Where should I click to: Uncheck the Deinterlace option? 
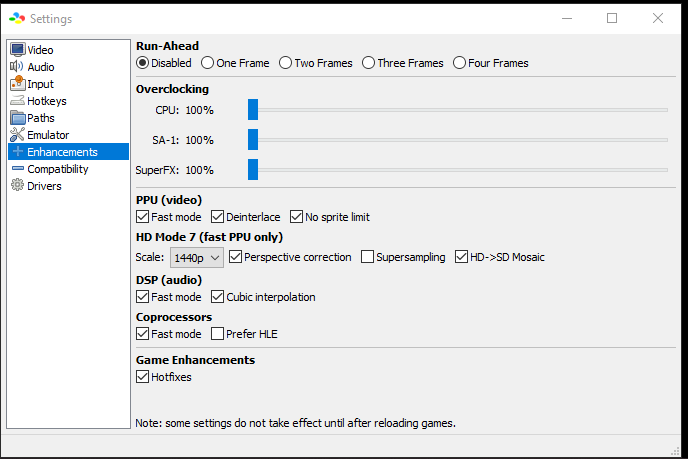tap(218, 217)
